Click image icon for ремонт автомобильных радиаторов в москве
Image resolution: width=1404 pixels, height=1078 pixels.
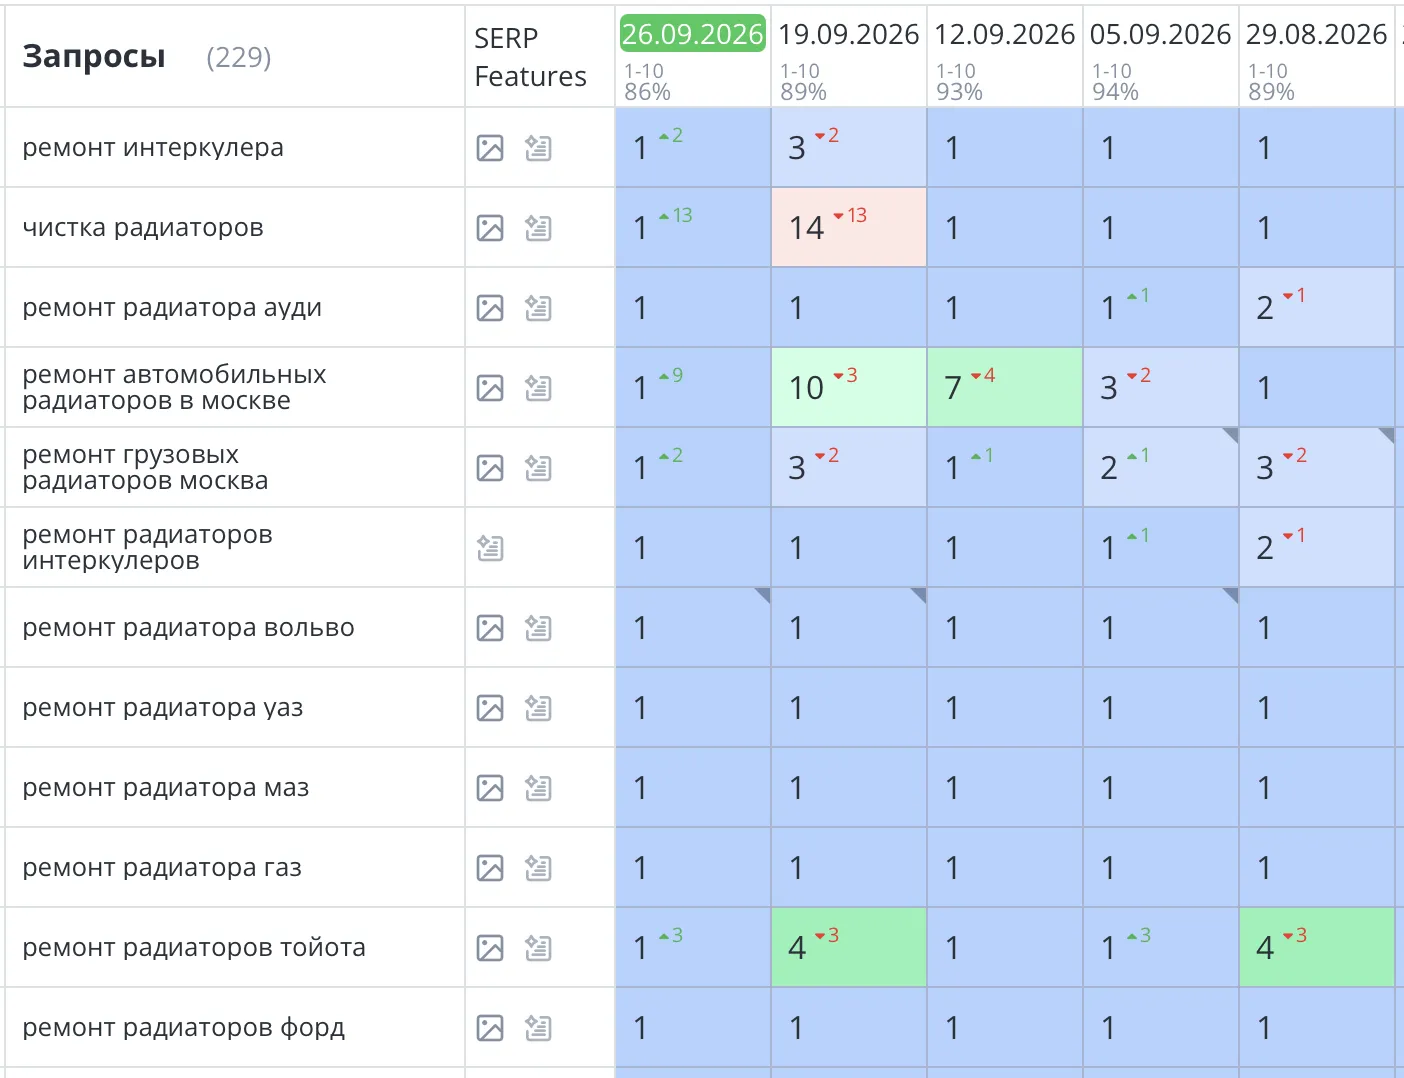pos(490,388)
